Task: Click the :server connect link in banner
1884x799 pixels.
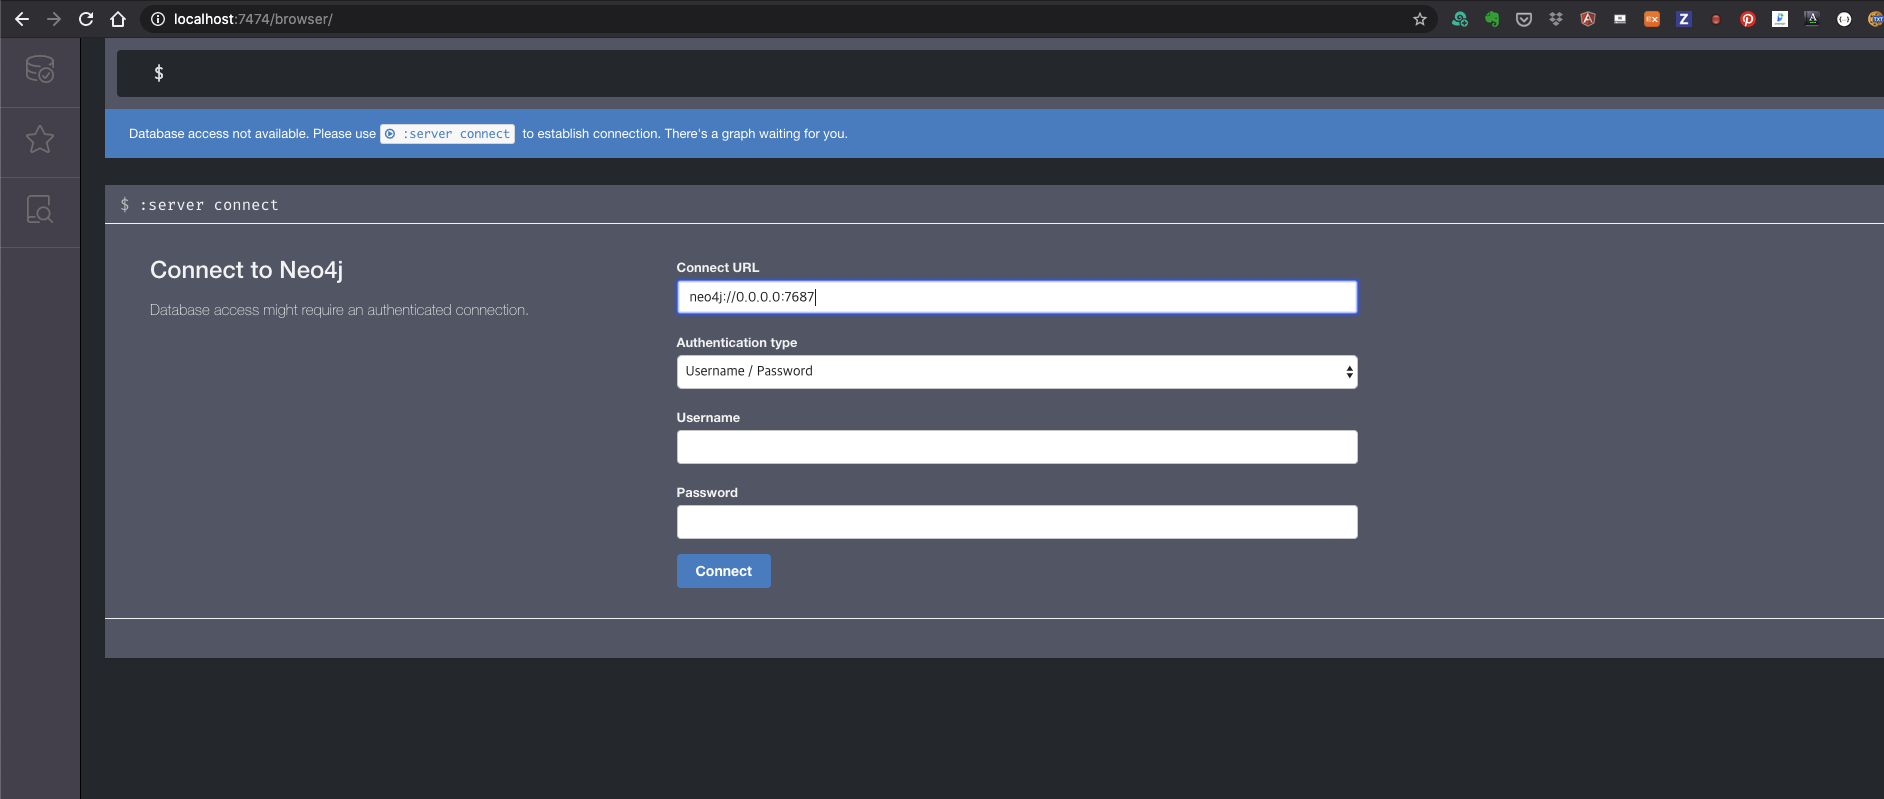Action: (447, 134)
